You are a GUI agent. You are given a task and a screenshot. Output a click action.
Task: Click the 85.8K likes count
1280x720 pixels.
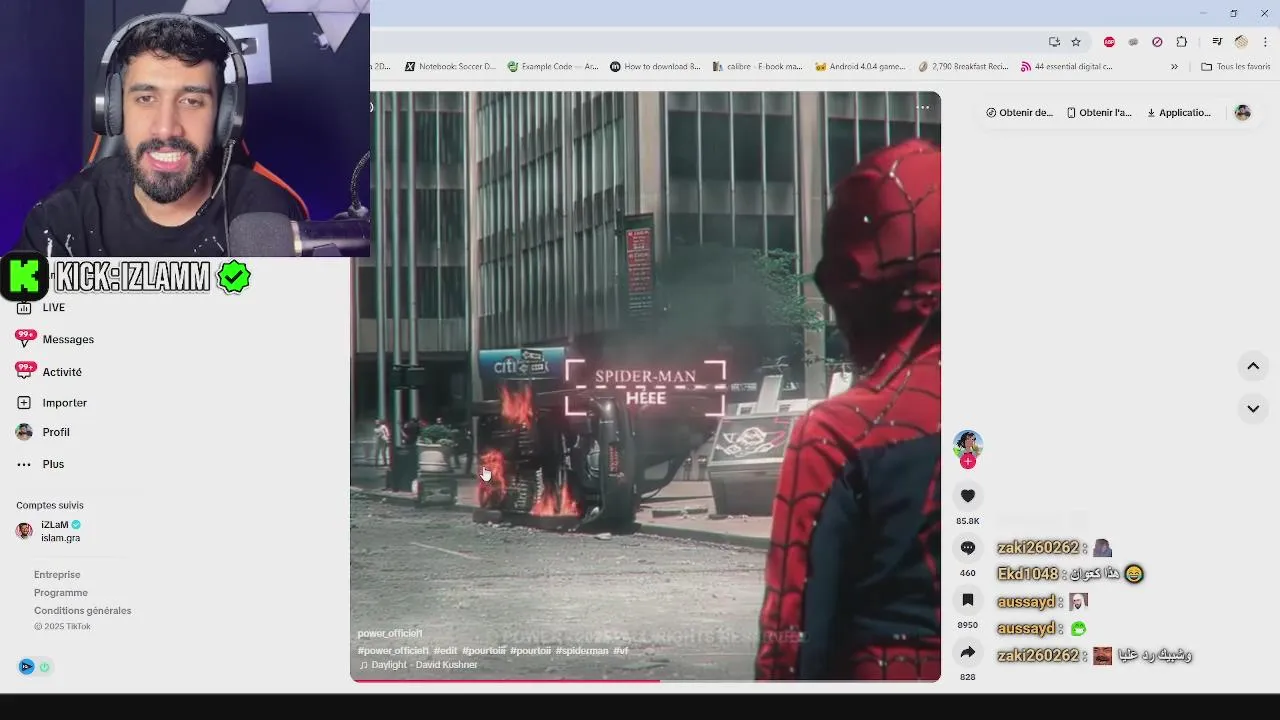[x=967, y=522]
